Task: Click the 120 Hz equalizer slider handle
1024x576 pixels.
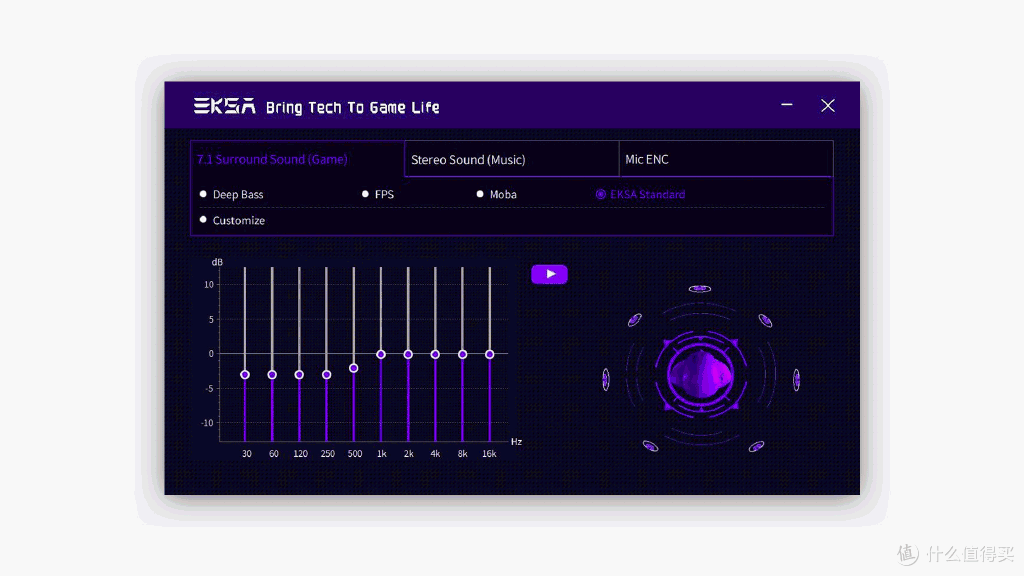Action: (x=299, y=375)
